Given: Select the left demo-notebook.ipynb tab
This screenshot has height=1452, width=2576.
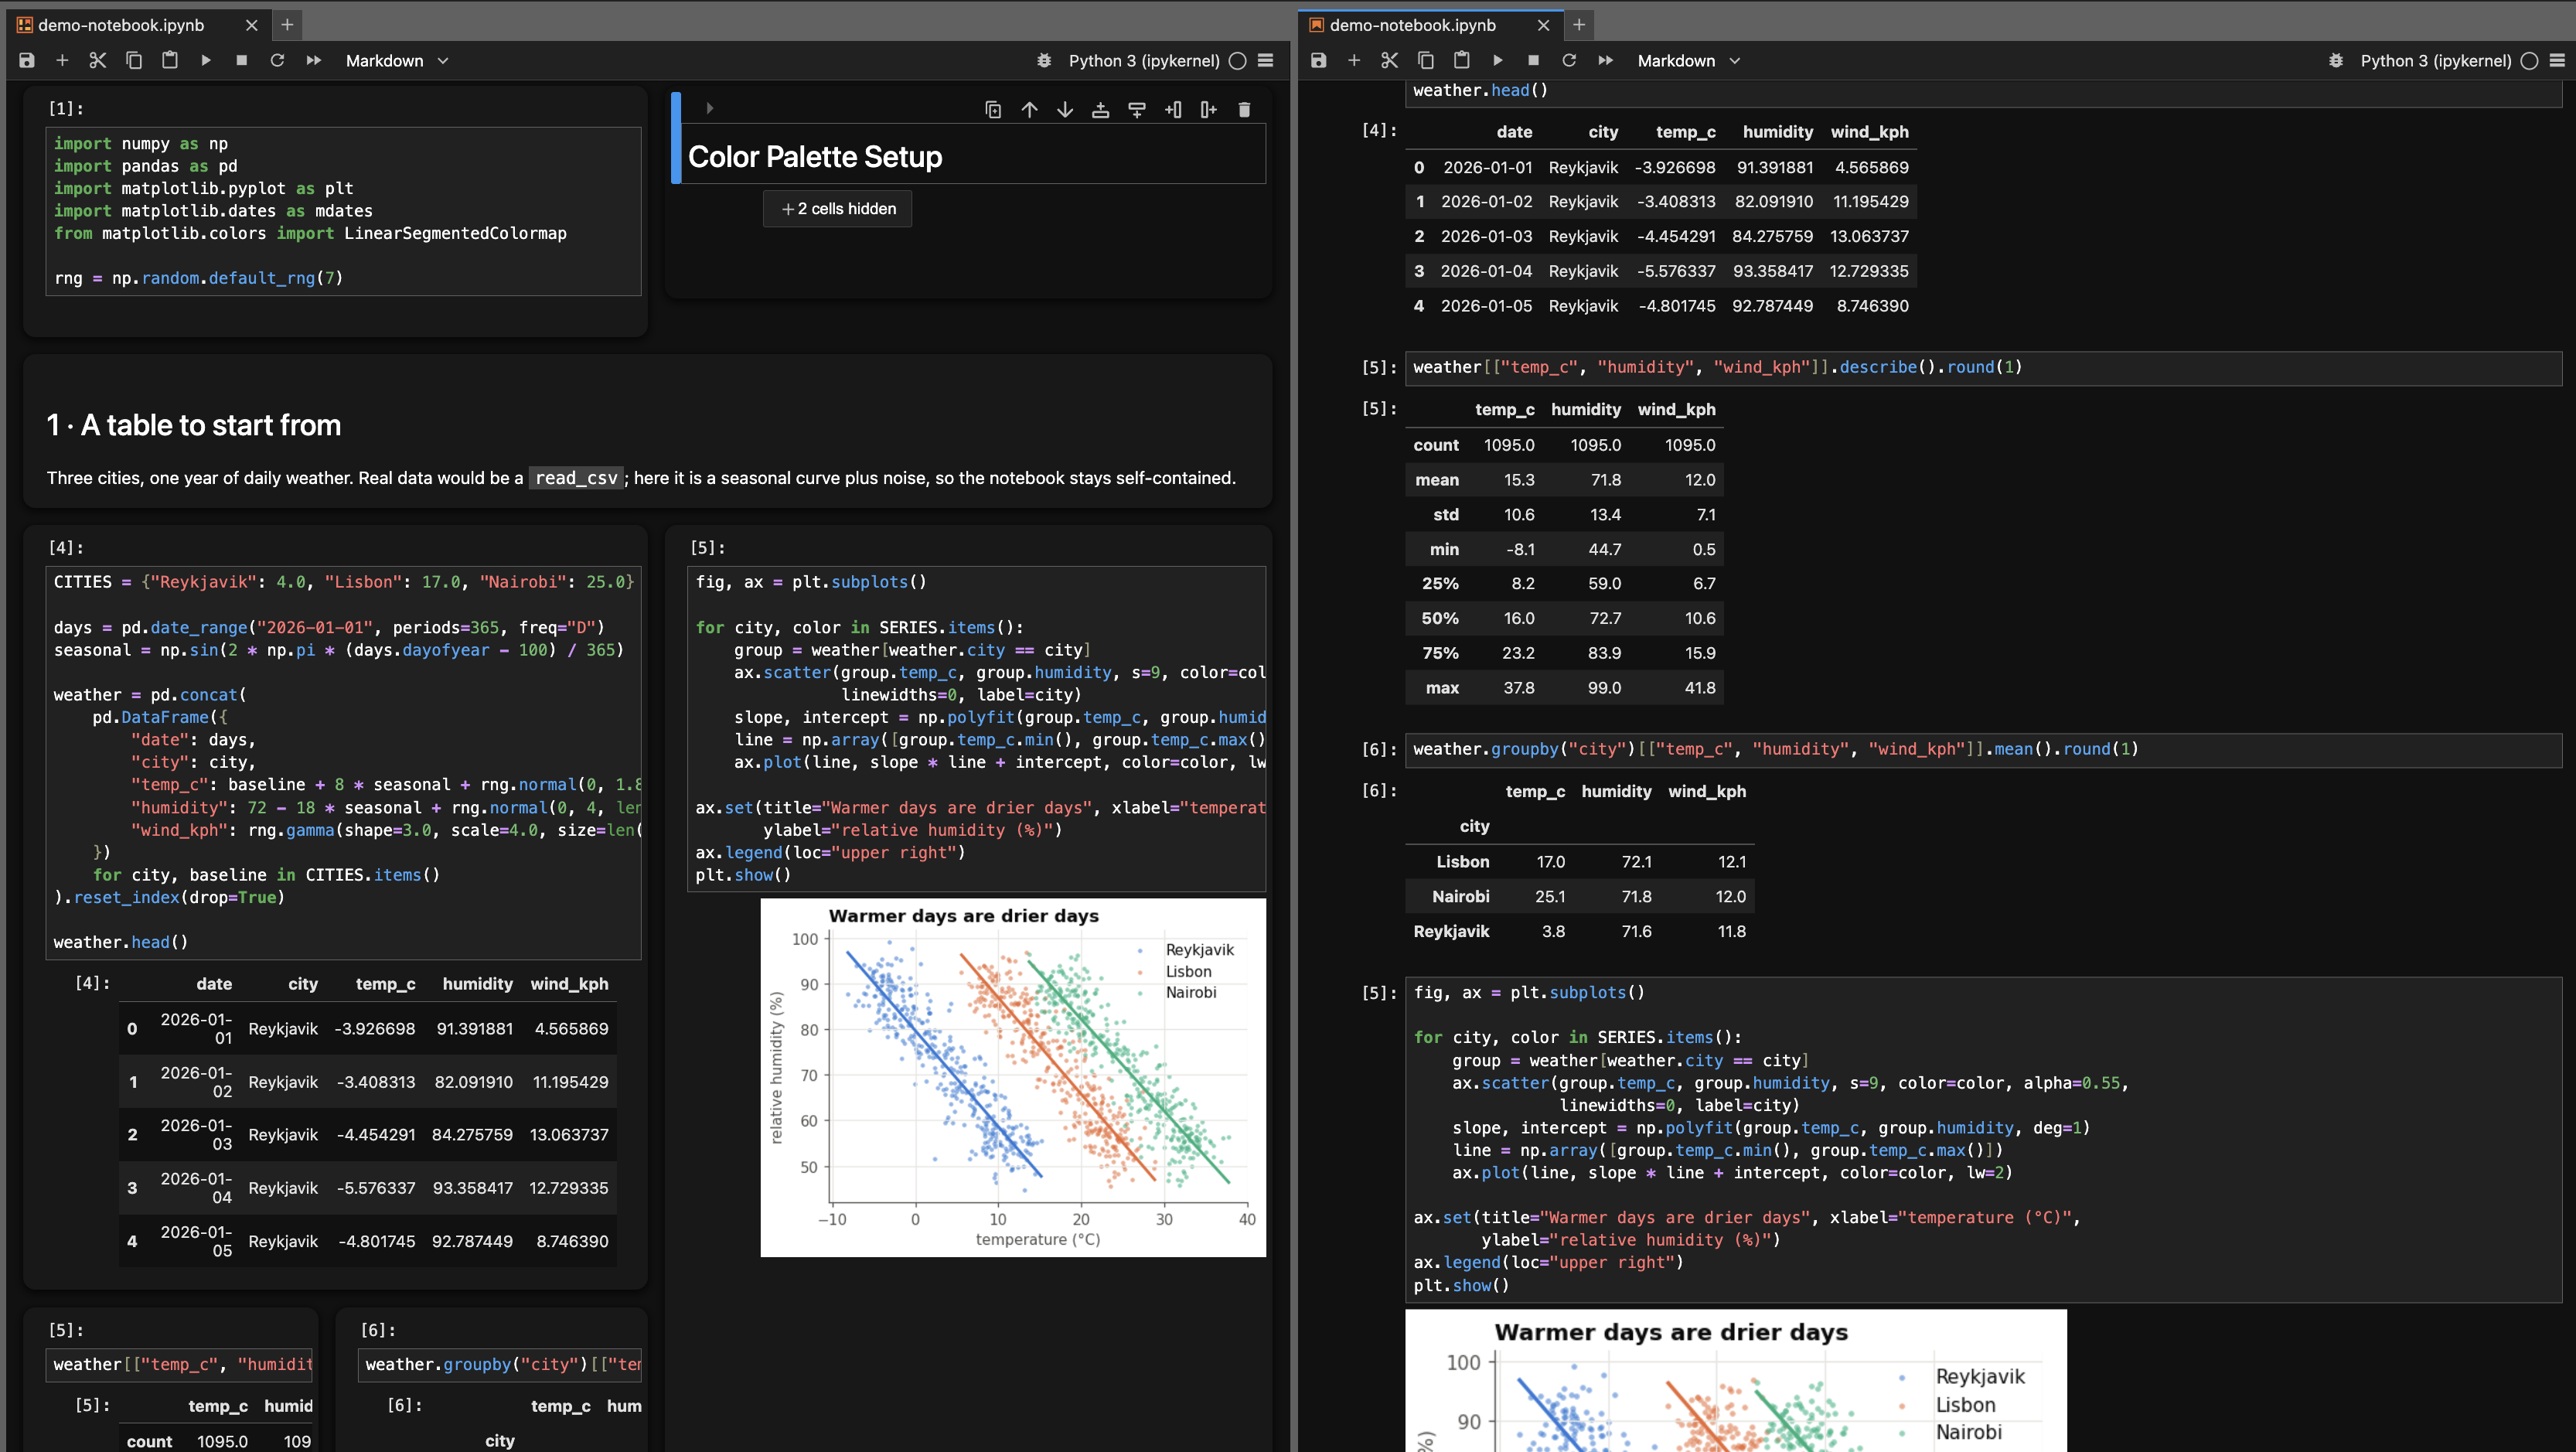Looking at the screenshot, I should coord(121,25).
